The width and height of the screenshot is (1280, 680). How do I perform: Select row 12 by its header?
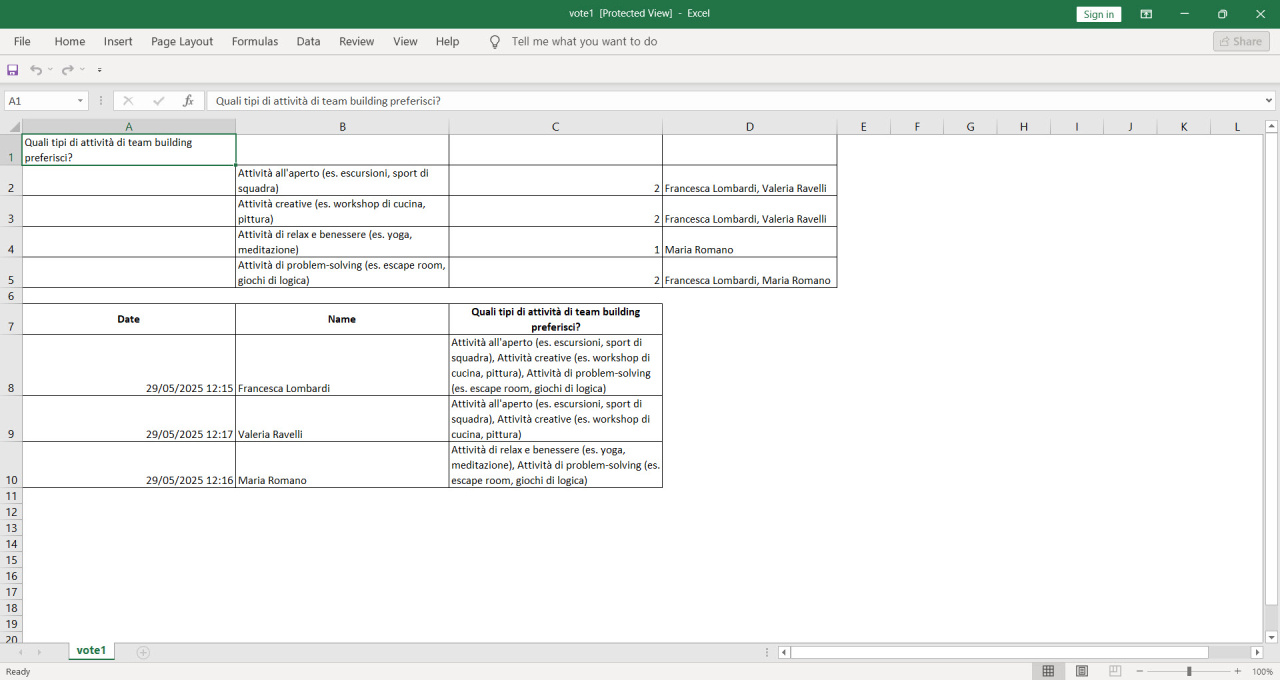(11, 512)
